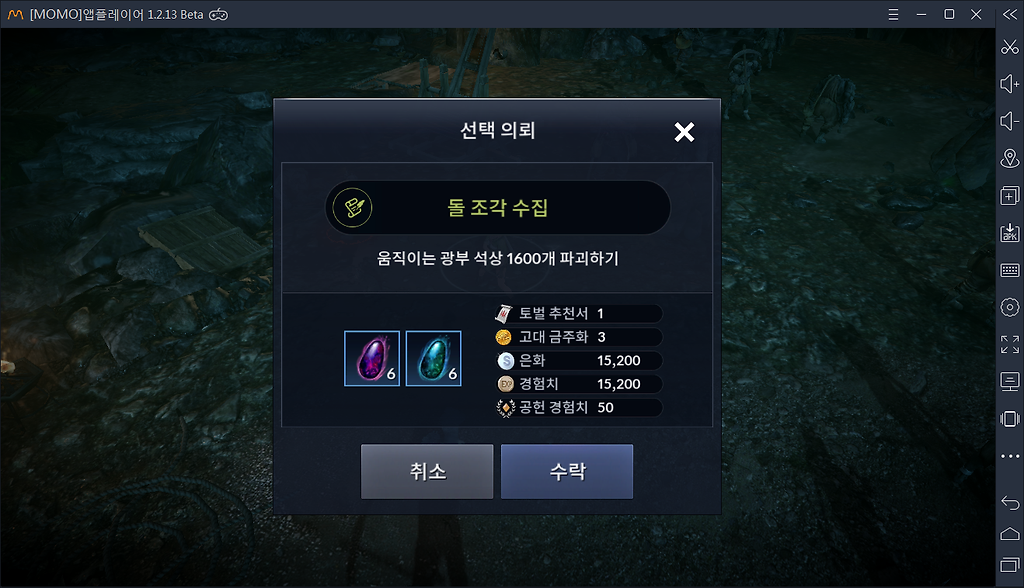This screenshot has width=1024, height=588.
Task: Go back using Android back arrow
Action: 1010,502
